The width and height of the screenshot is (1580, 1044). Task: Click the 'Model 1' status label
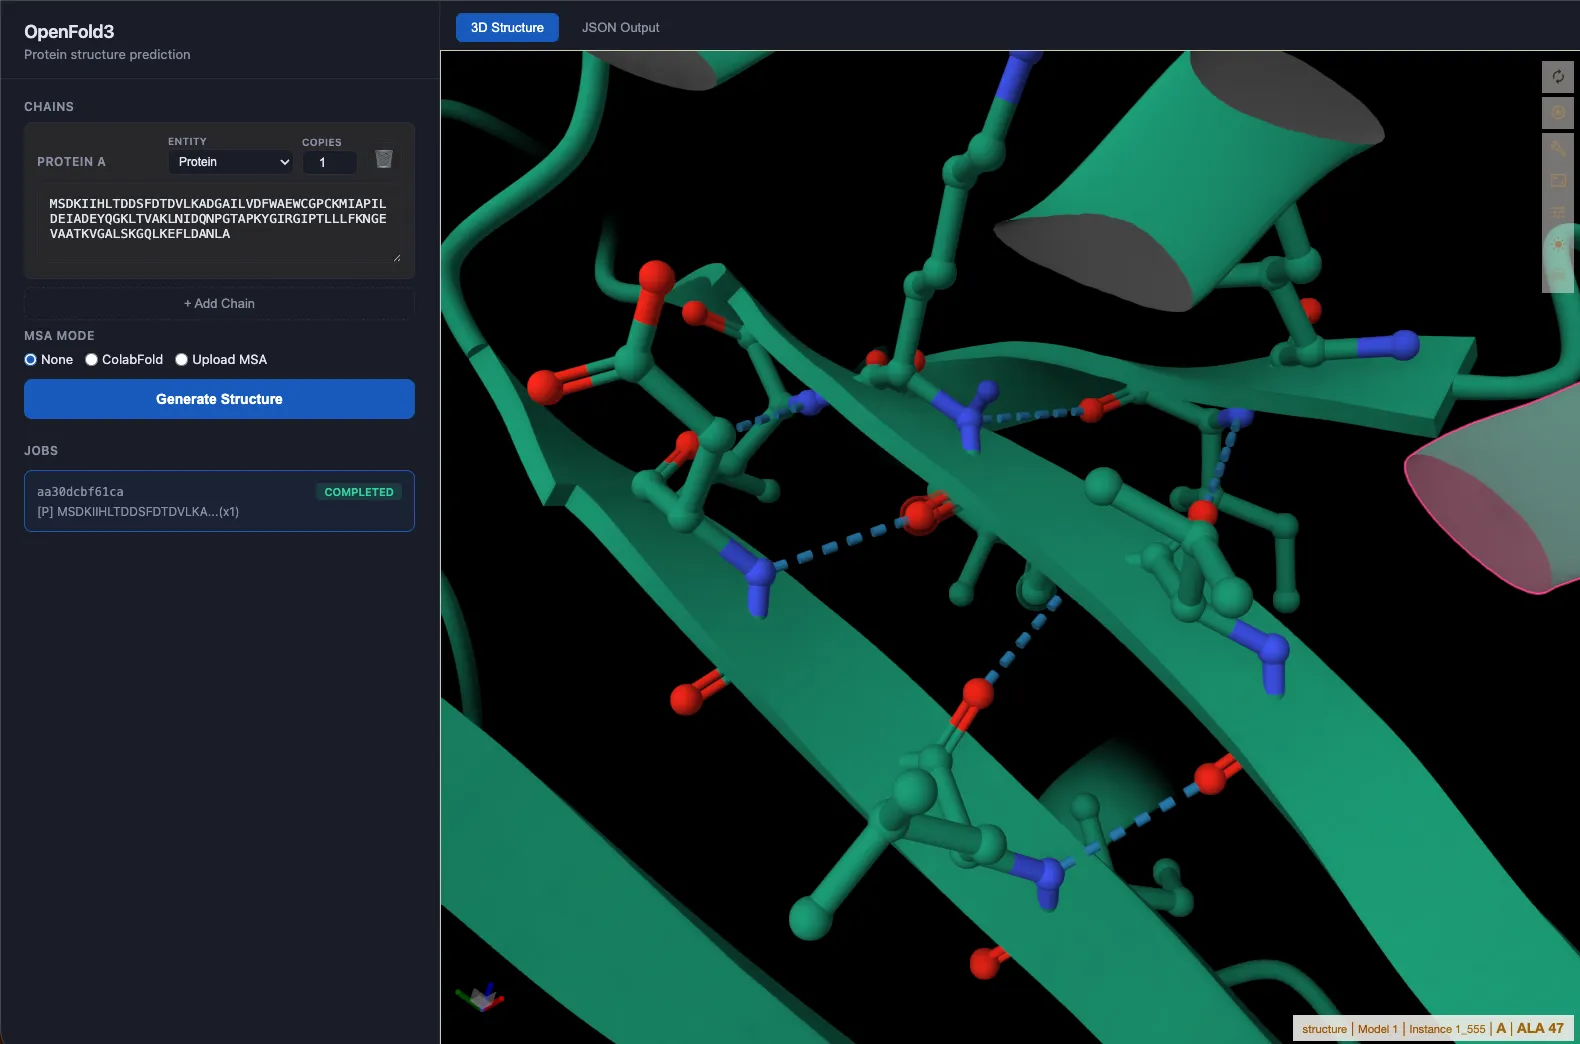[1377, 1029]
